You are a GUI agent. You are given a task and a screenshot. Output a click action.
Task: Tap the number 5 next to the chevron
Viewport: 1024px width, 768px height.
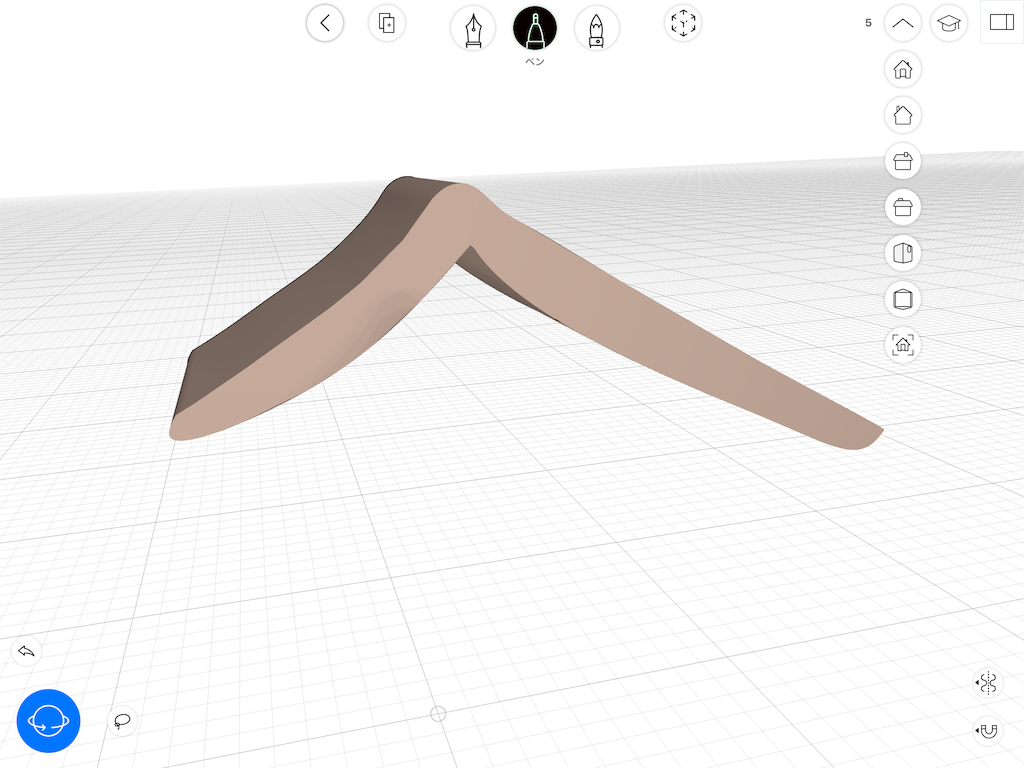click(868, 23)
